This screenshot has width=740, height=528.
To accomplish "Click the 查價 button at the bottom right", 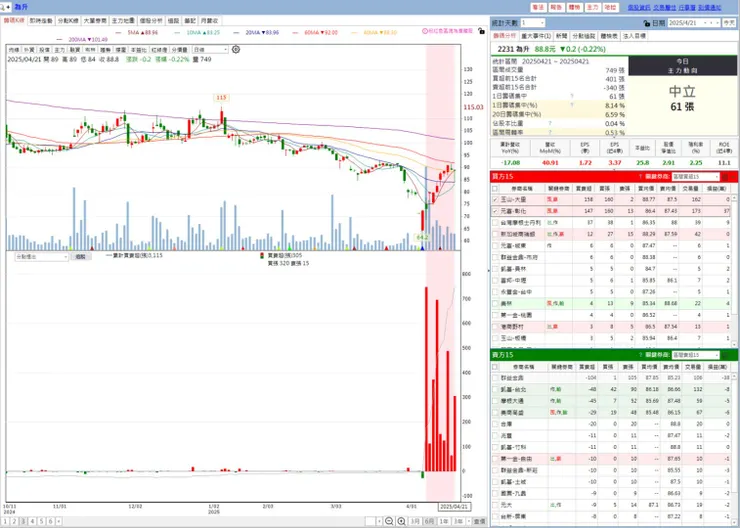I will coord(479,521).
